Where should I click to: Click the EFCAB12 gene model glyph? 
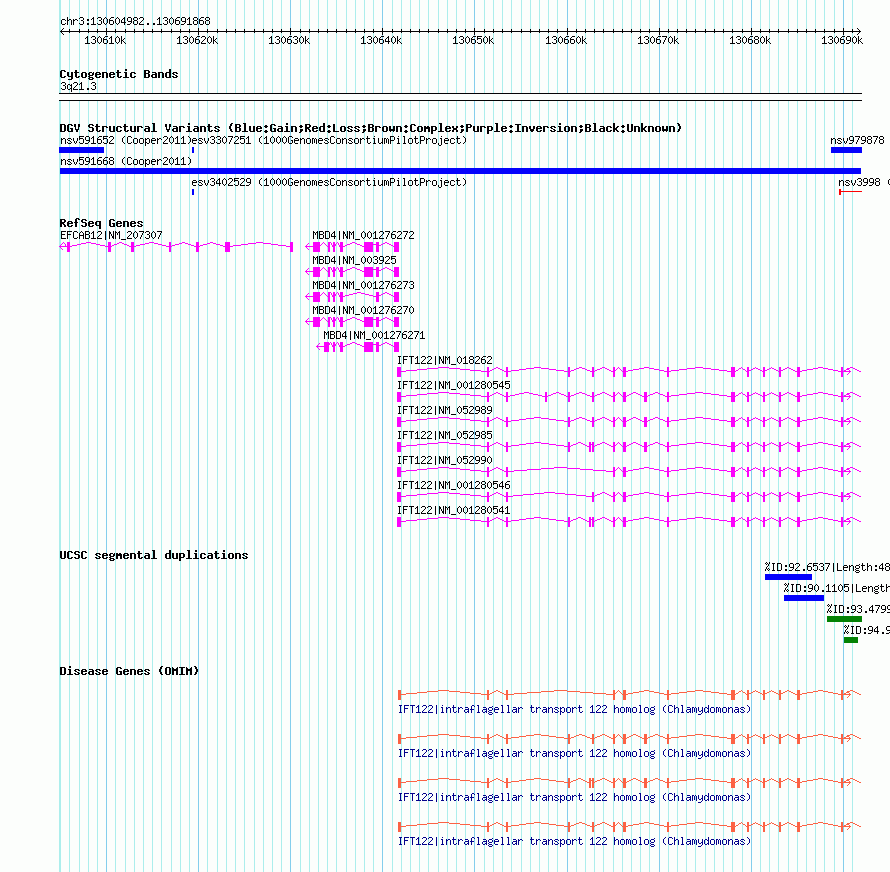pyautogui.click(x=177, y=246)
